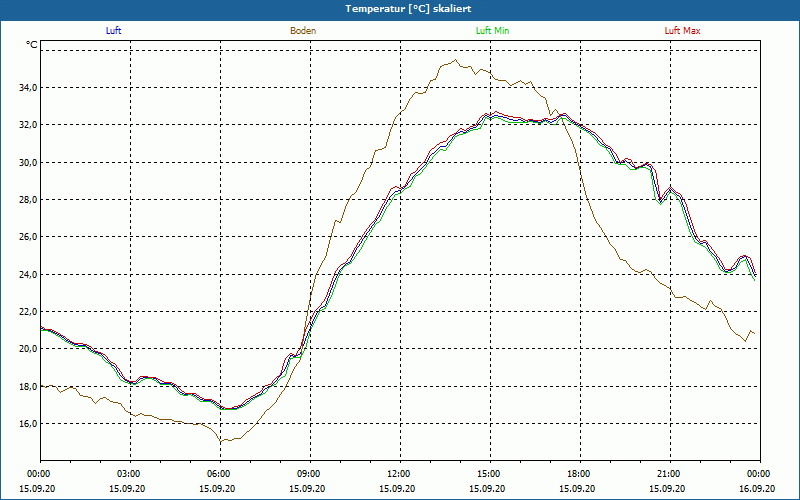Viewport: 800px width, 500px height.
Task: Click the °C unit label
Action: (x=32, y=45)
